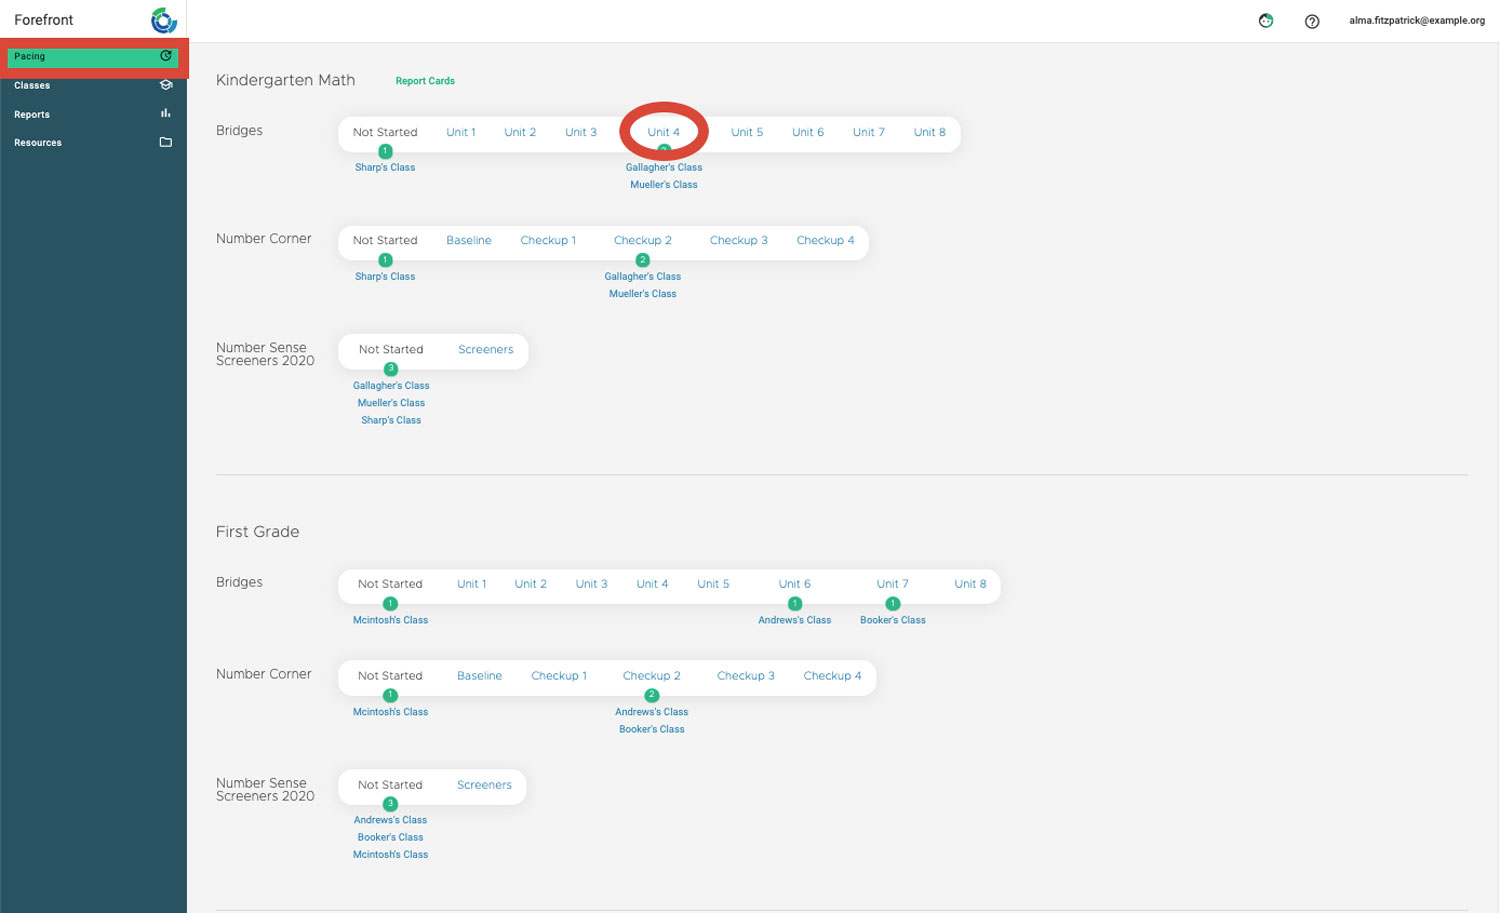Select Unit 5 in Kindergarten Bridges
This screenshot has height=913, width=1500.
[x=747, y=132]
